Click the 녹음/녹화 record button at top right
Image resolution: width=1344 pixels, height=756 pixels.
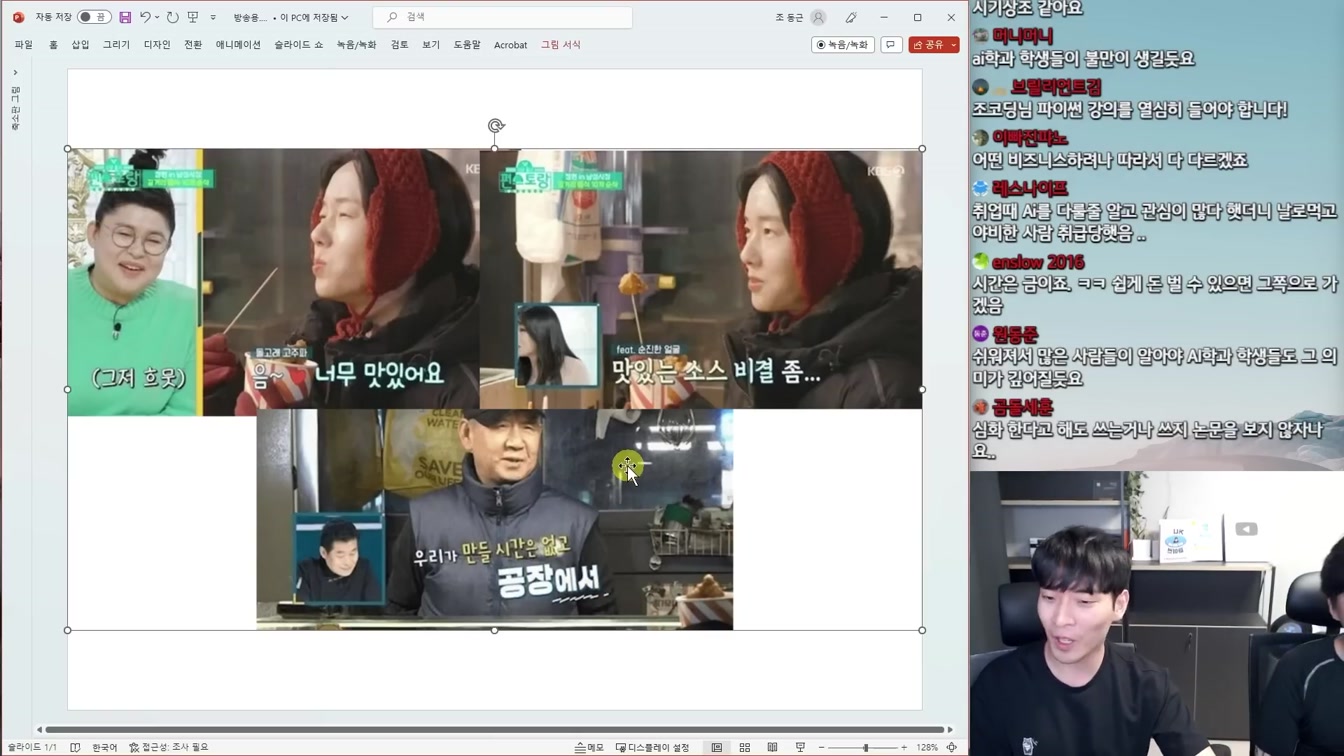click(x=842, y=45)
